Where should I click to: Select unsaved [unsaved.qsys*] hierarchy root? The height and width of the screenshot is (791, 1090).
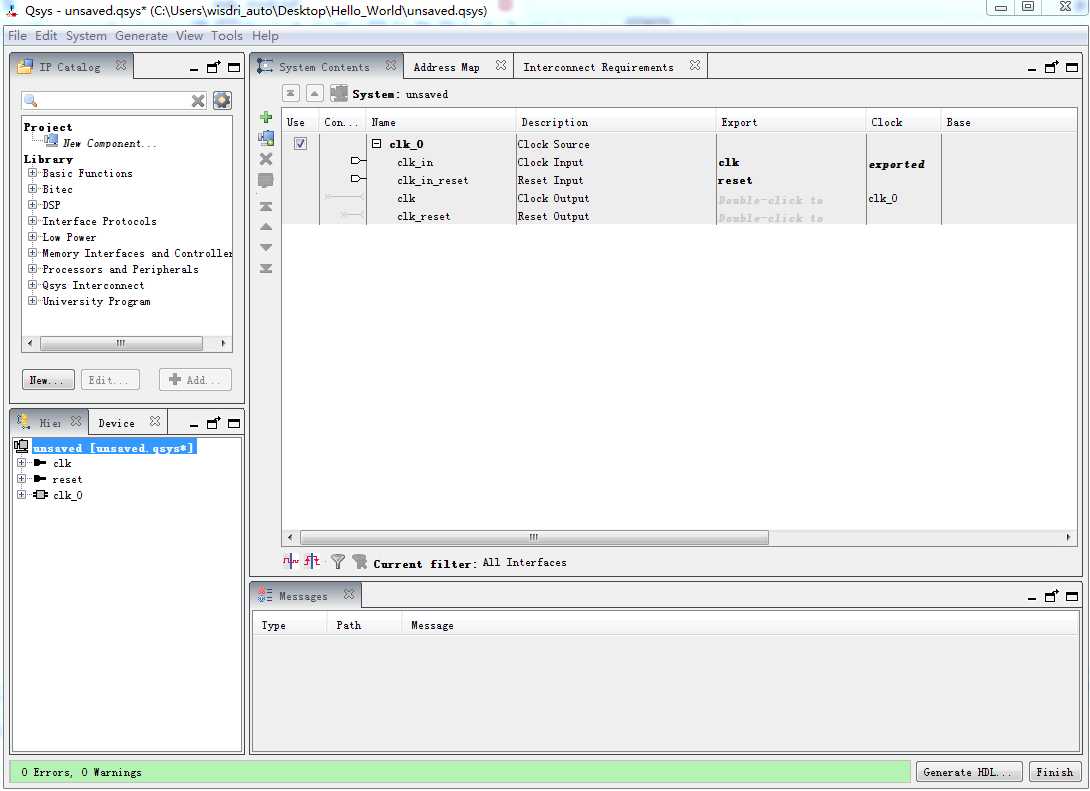[x=114, y=448]
